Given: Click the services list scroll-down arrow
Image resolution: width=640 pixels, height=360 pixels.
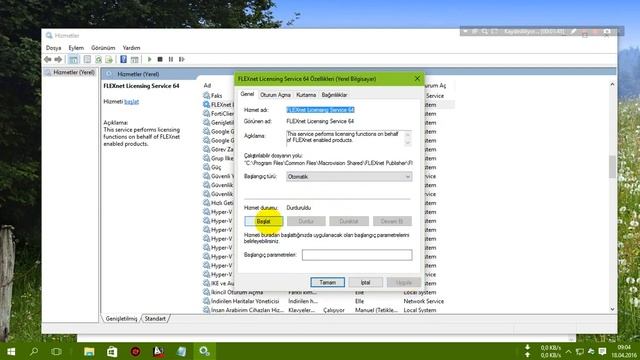Looking at the screenshot, I should click(x=612, y=309).
